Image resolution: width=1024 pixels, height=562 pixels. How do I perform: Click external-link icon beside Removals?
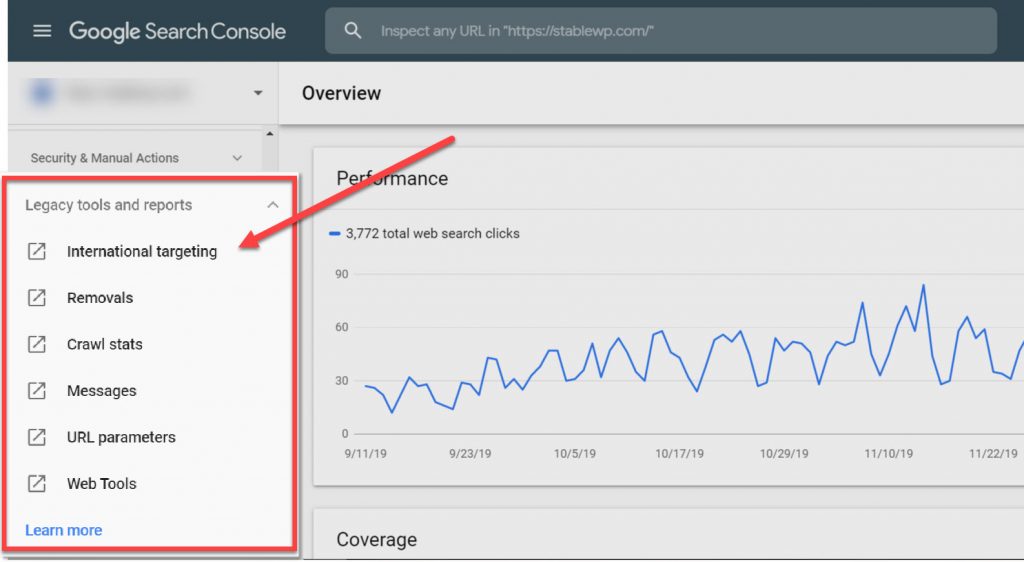click(37, 298)
